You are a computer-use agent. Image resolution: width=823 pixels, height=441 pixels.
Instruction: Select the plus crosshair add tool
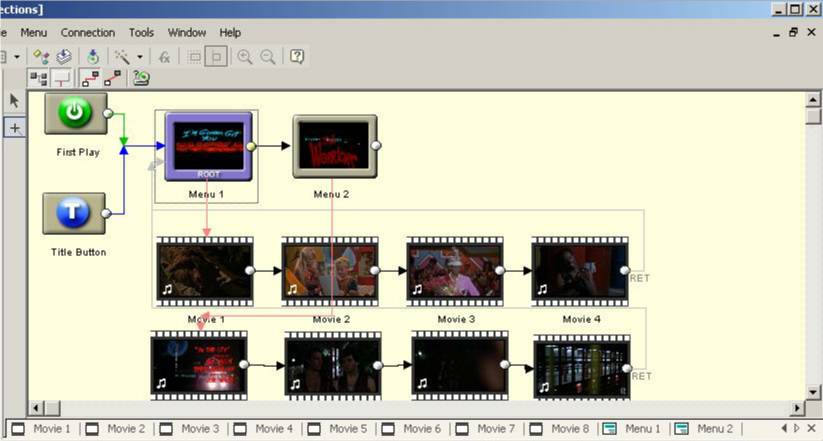coord(15,128)
